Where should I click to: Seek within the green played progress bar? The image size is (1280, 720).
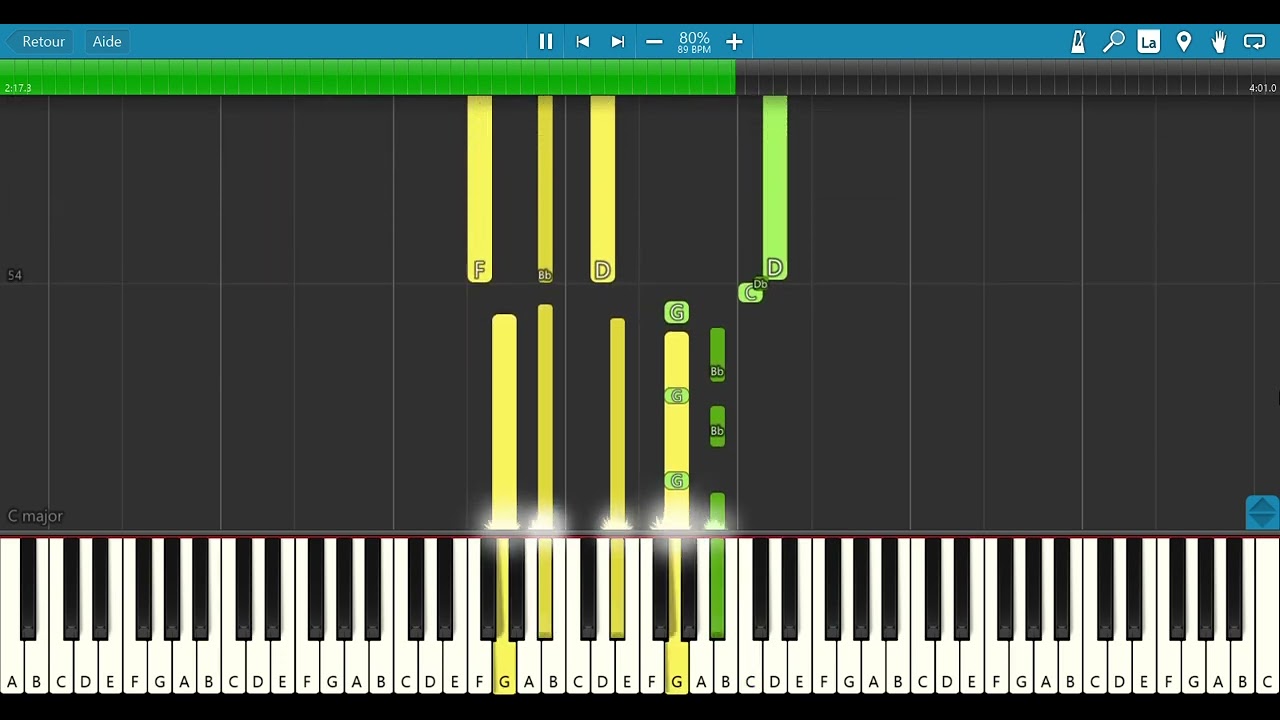pos(368,77)
